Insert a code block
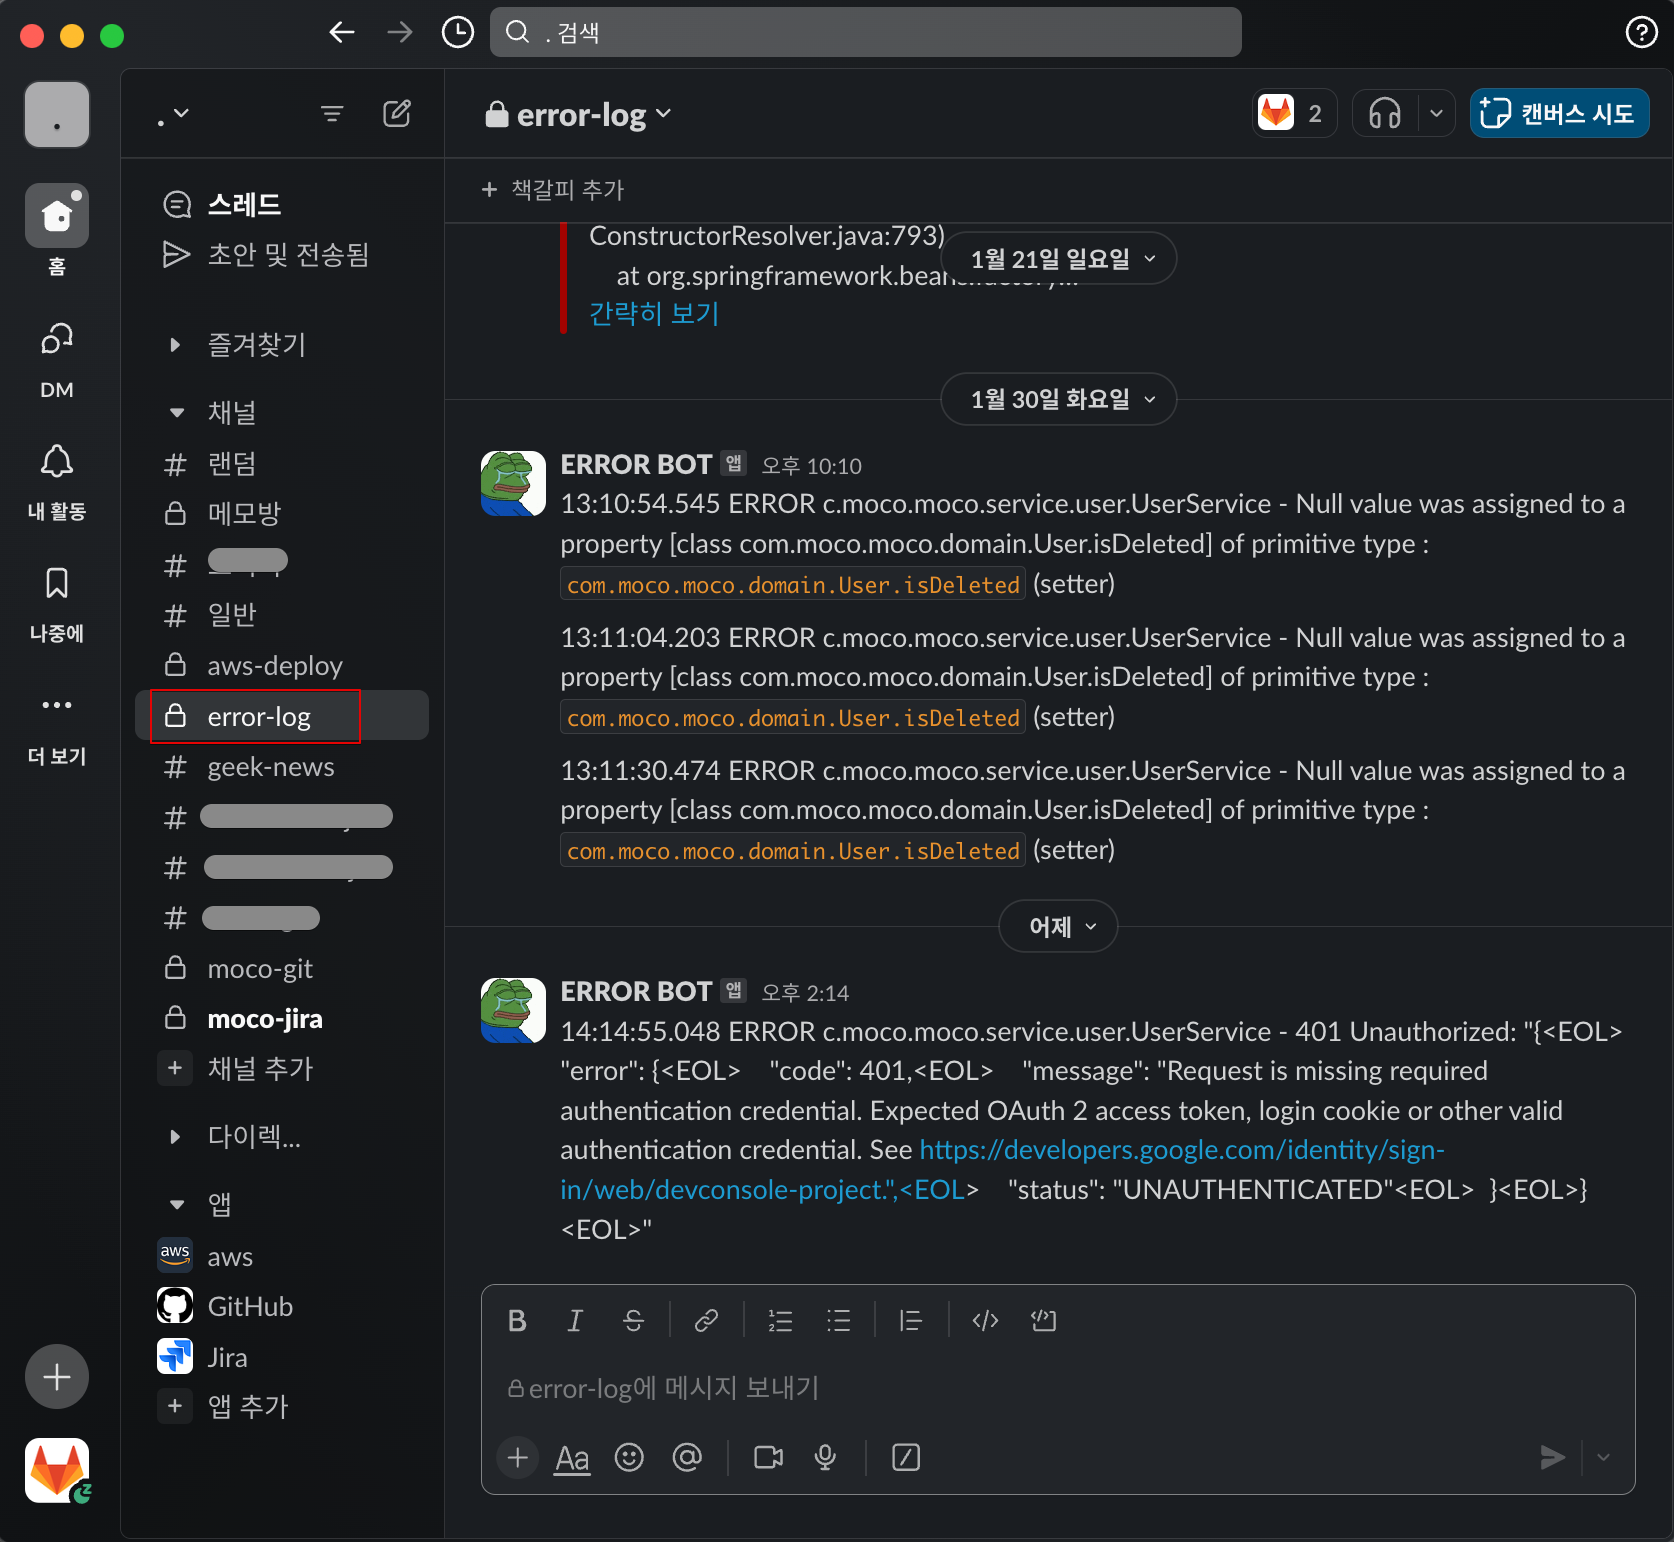The image size is (1674, 1542). [1043, 1321]
